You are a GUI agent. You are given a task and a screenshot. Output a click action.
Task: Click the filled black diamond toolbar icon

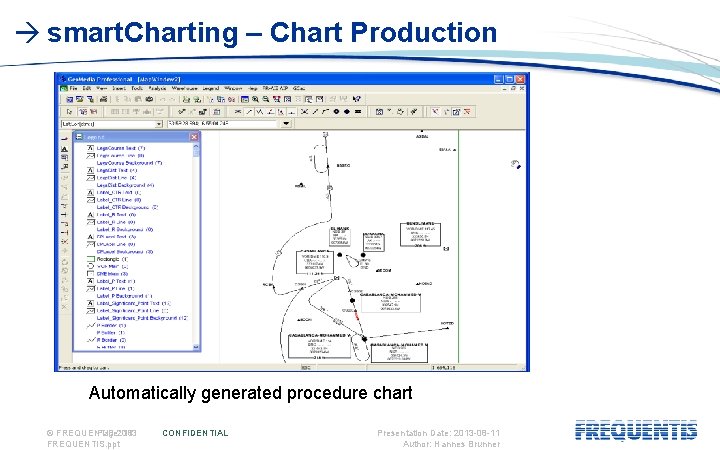347,112
